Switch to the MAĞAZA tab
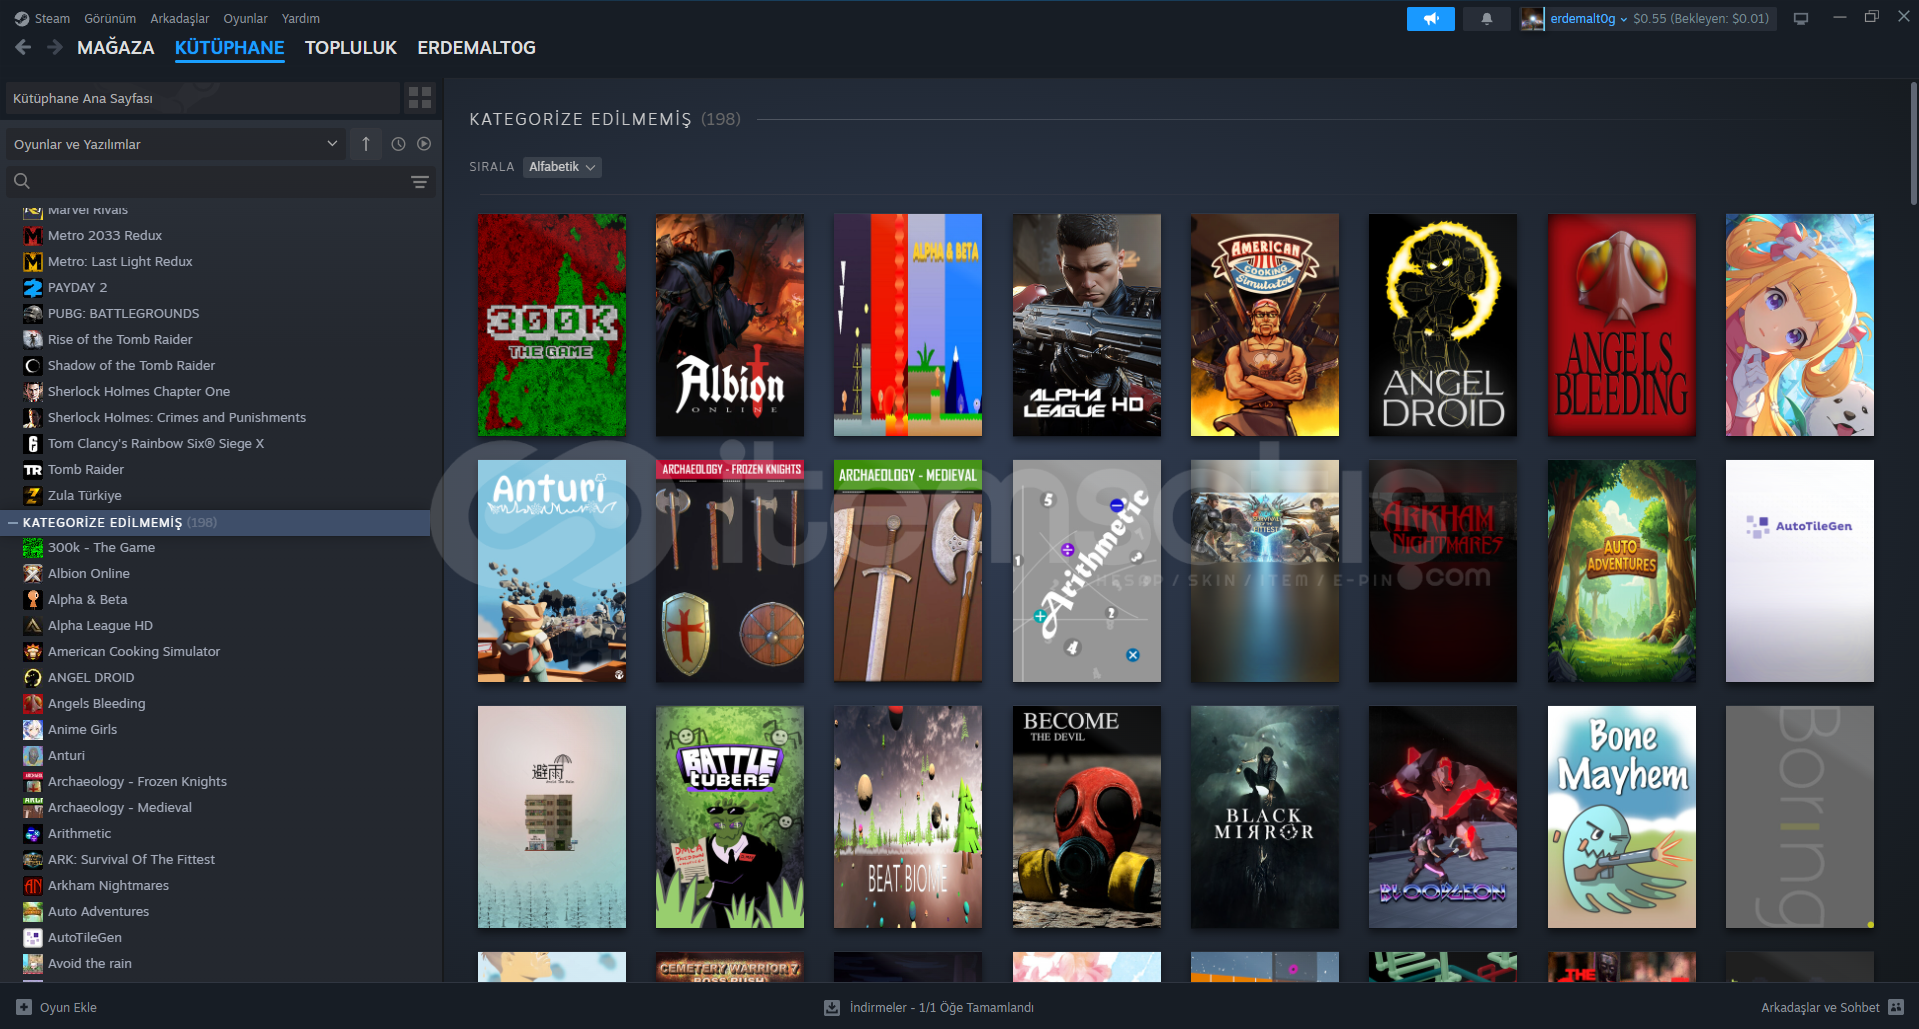The height and width of the screenshot is (1029, 1919). pyautogui.click(x=116, y=47)
